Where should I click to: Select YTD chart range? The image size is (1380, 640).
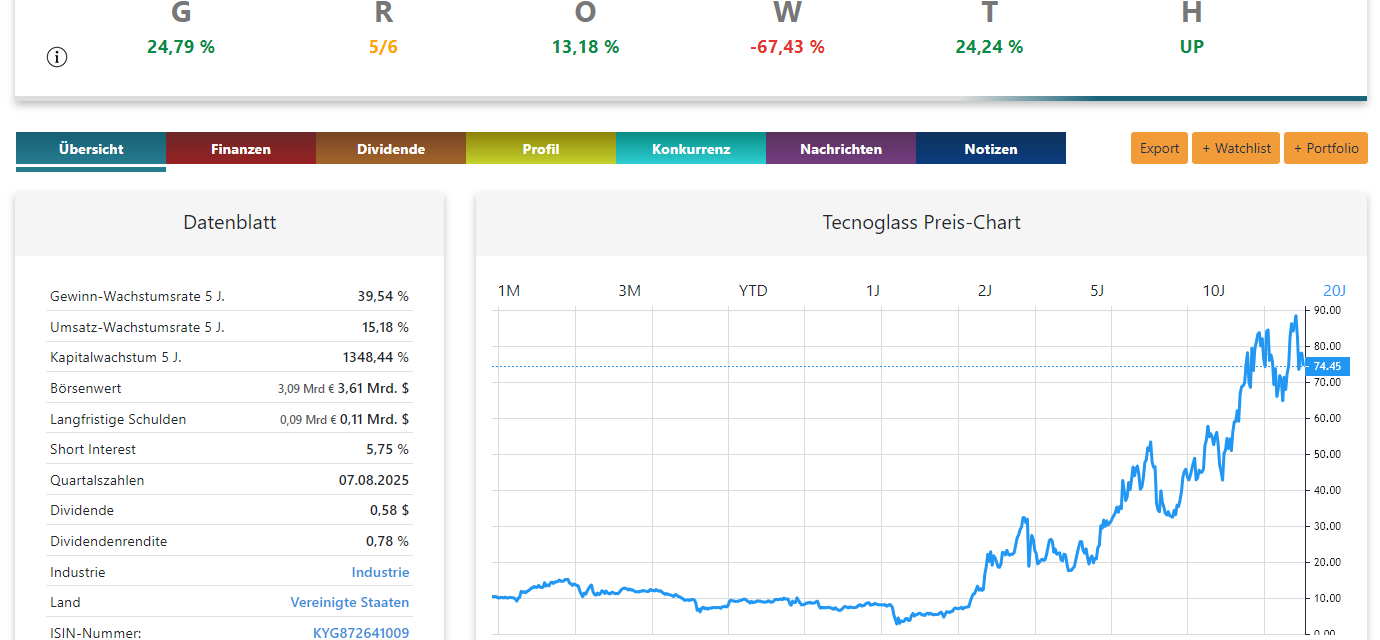[753, 291]
